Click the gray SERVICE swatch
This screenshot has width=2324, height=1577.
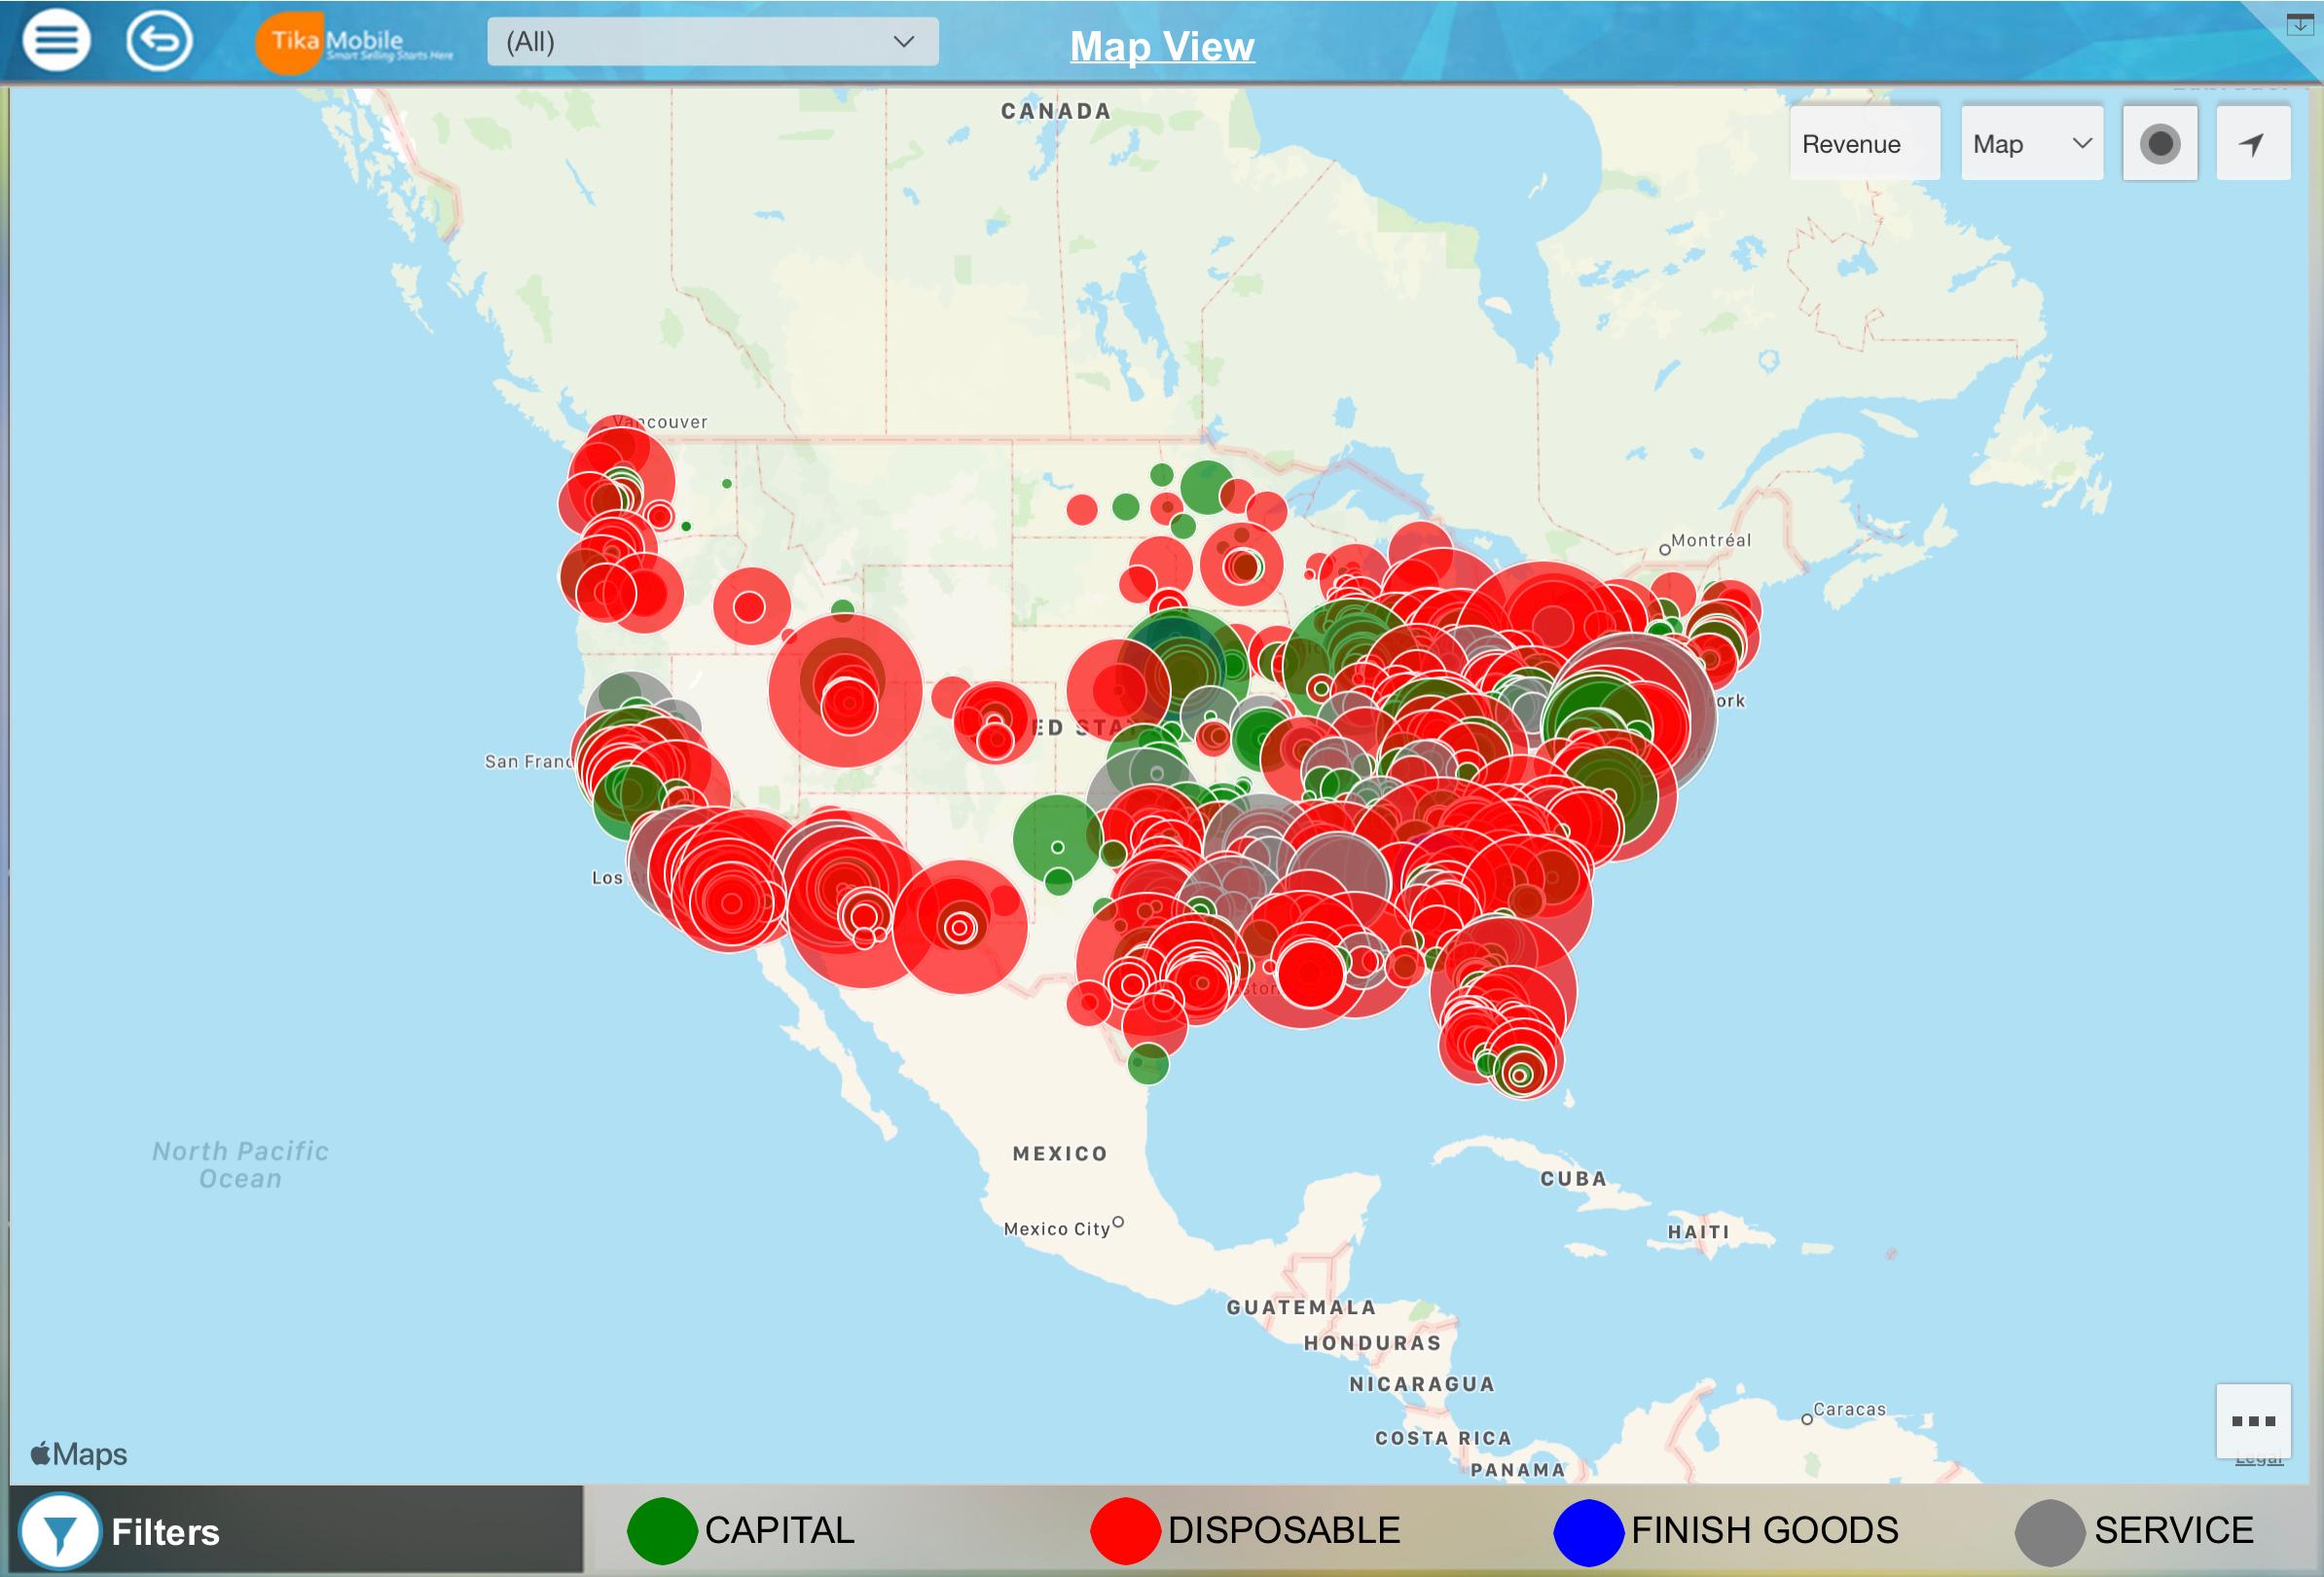(2050, 1532)
